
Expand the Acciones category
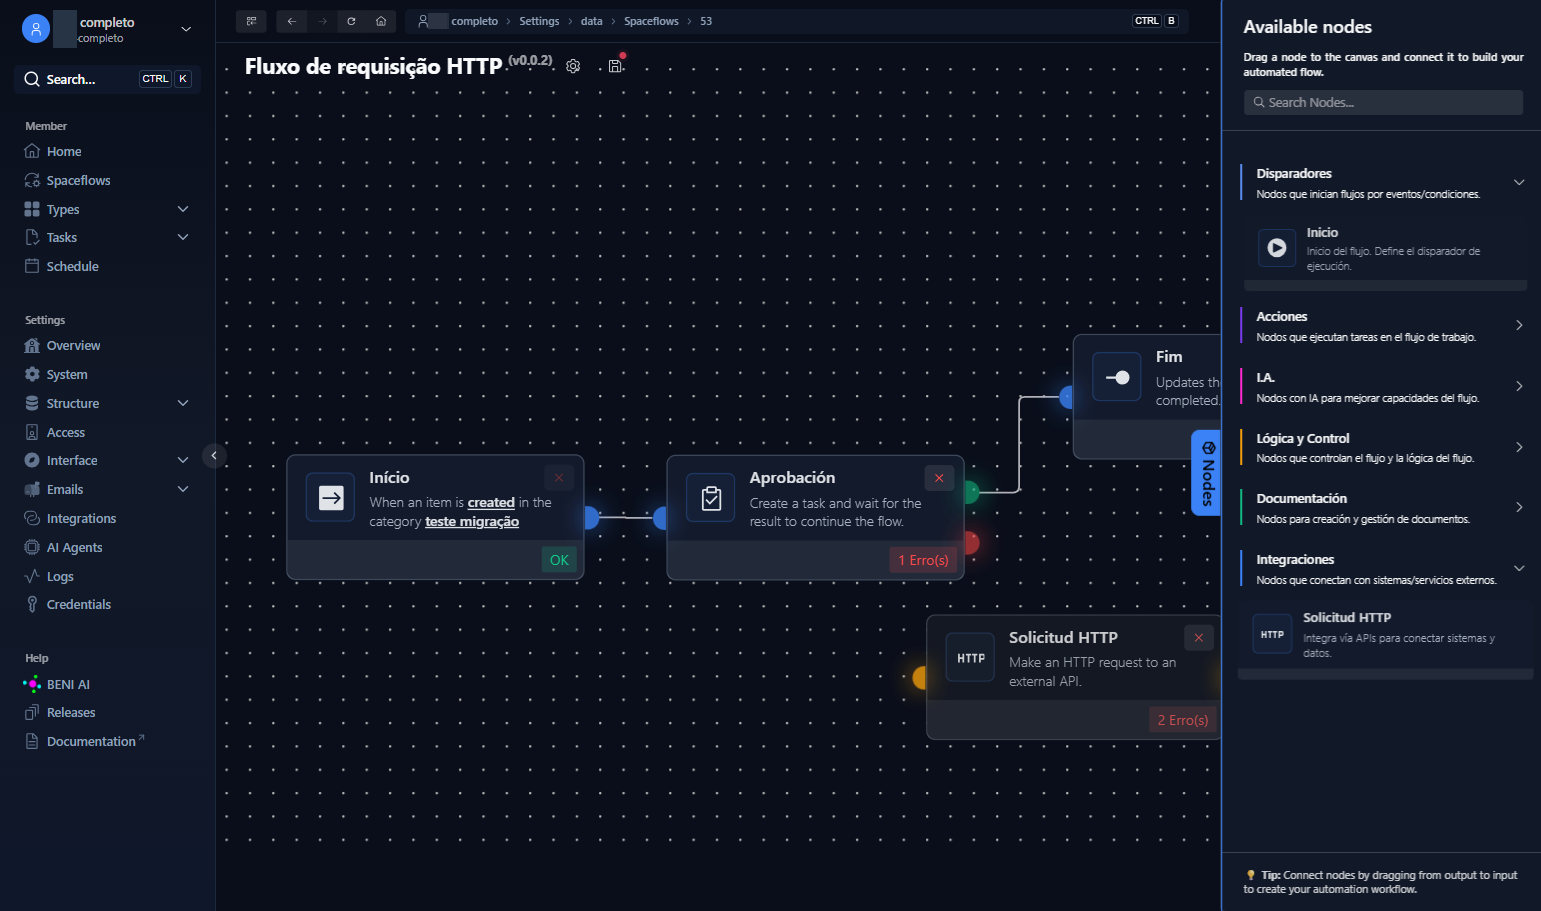1519,325
